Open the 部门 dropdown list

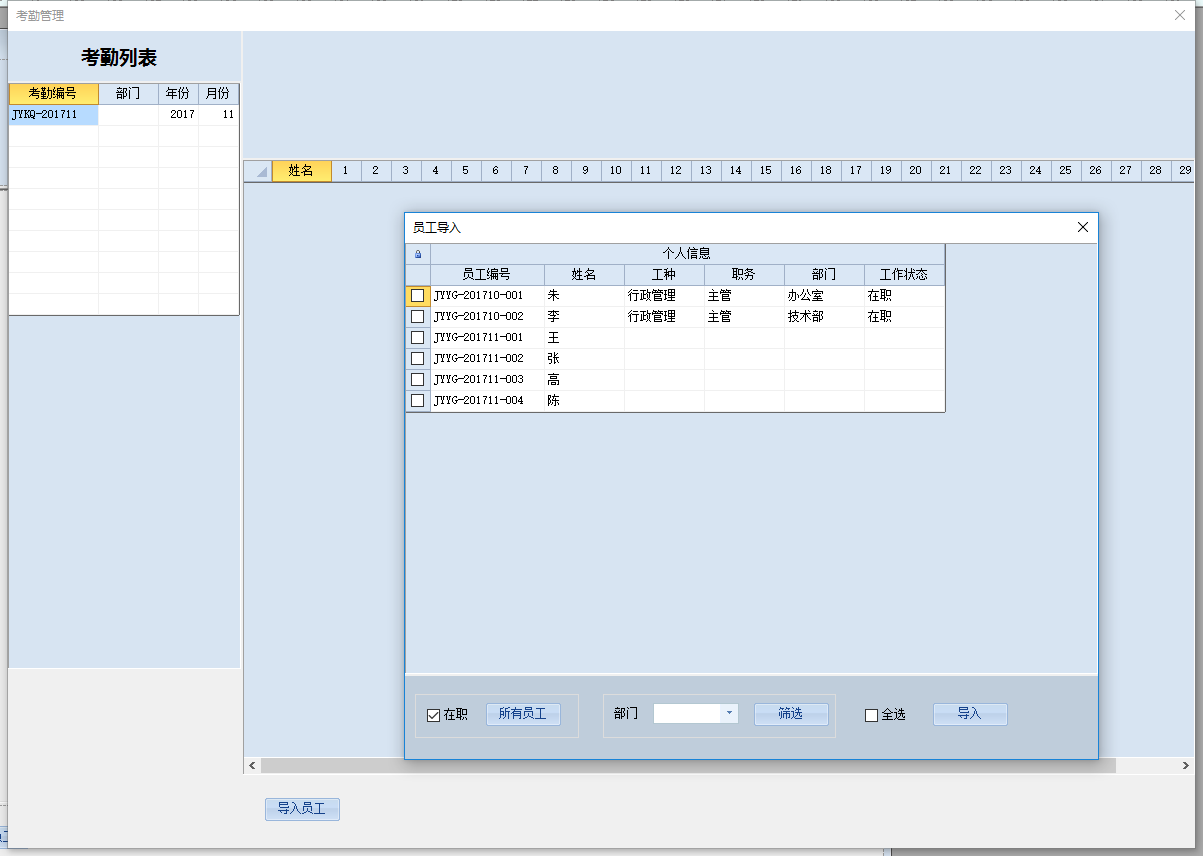coord(729,714)
